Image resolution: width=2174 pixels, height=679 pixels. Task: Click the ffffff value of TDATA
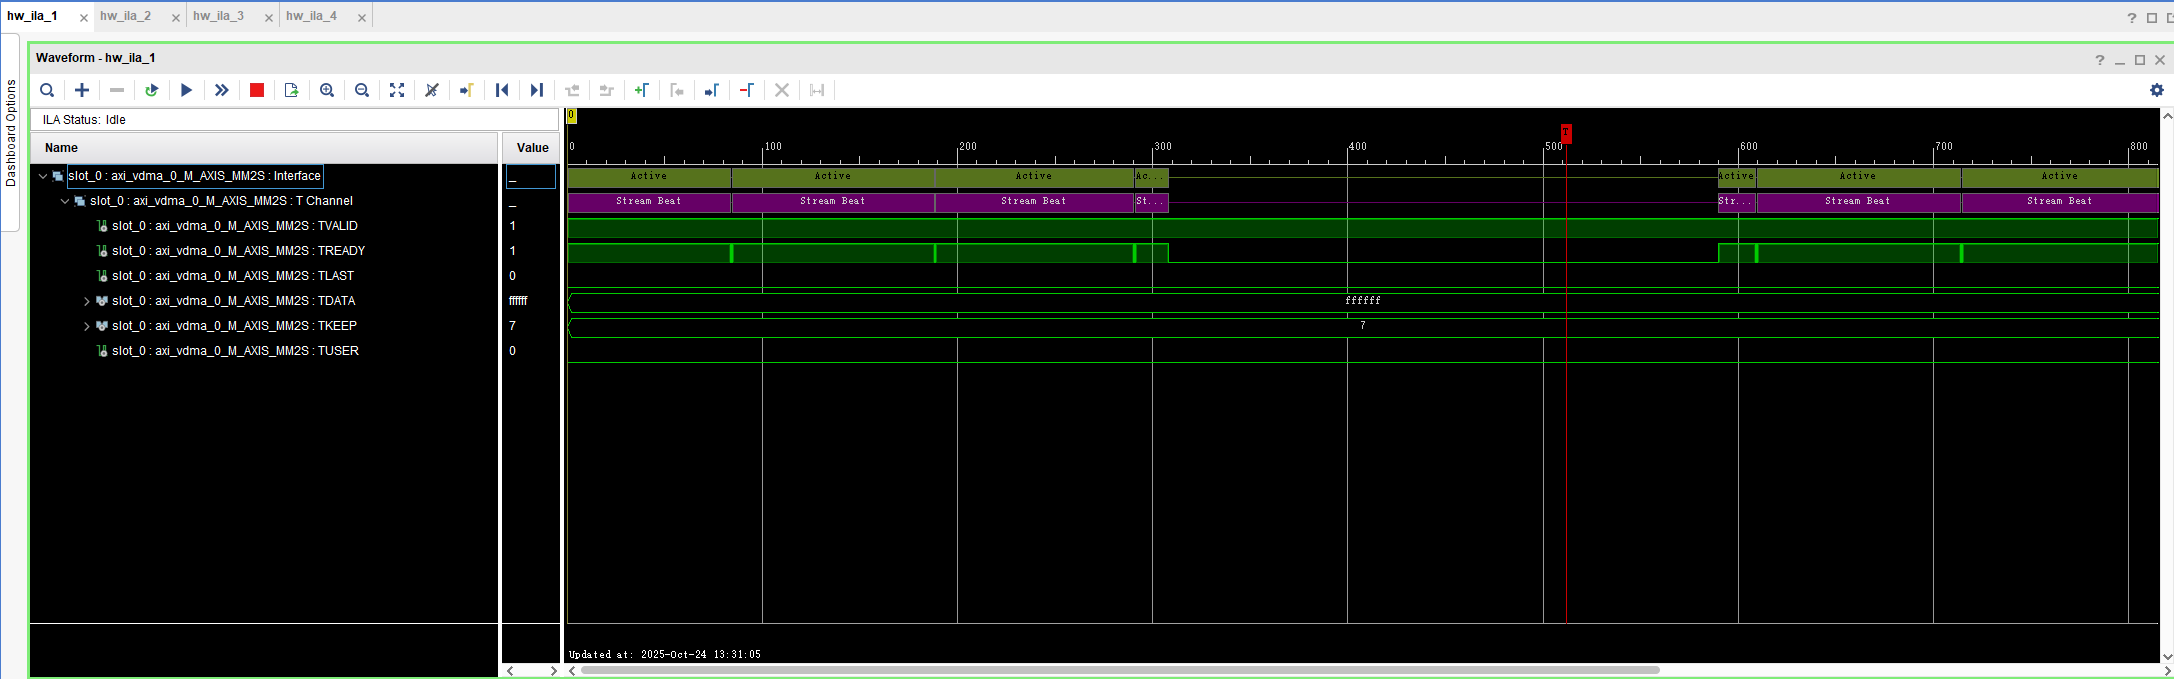518,301
